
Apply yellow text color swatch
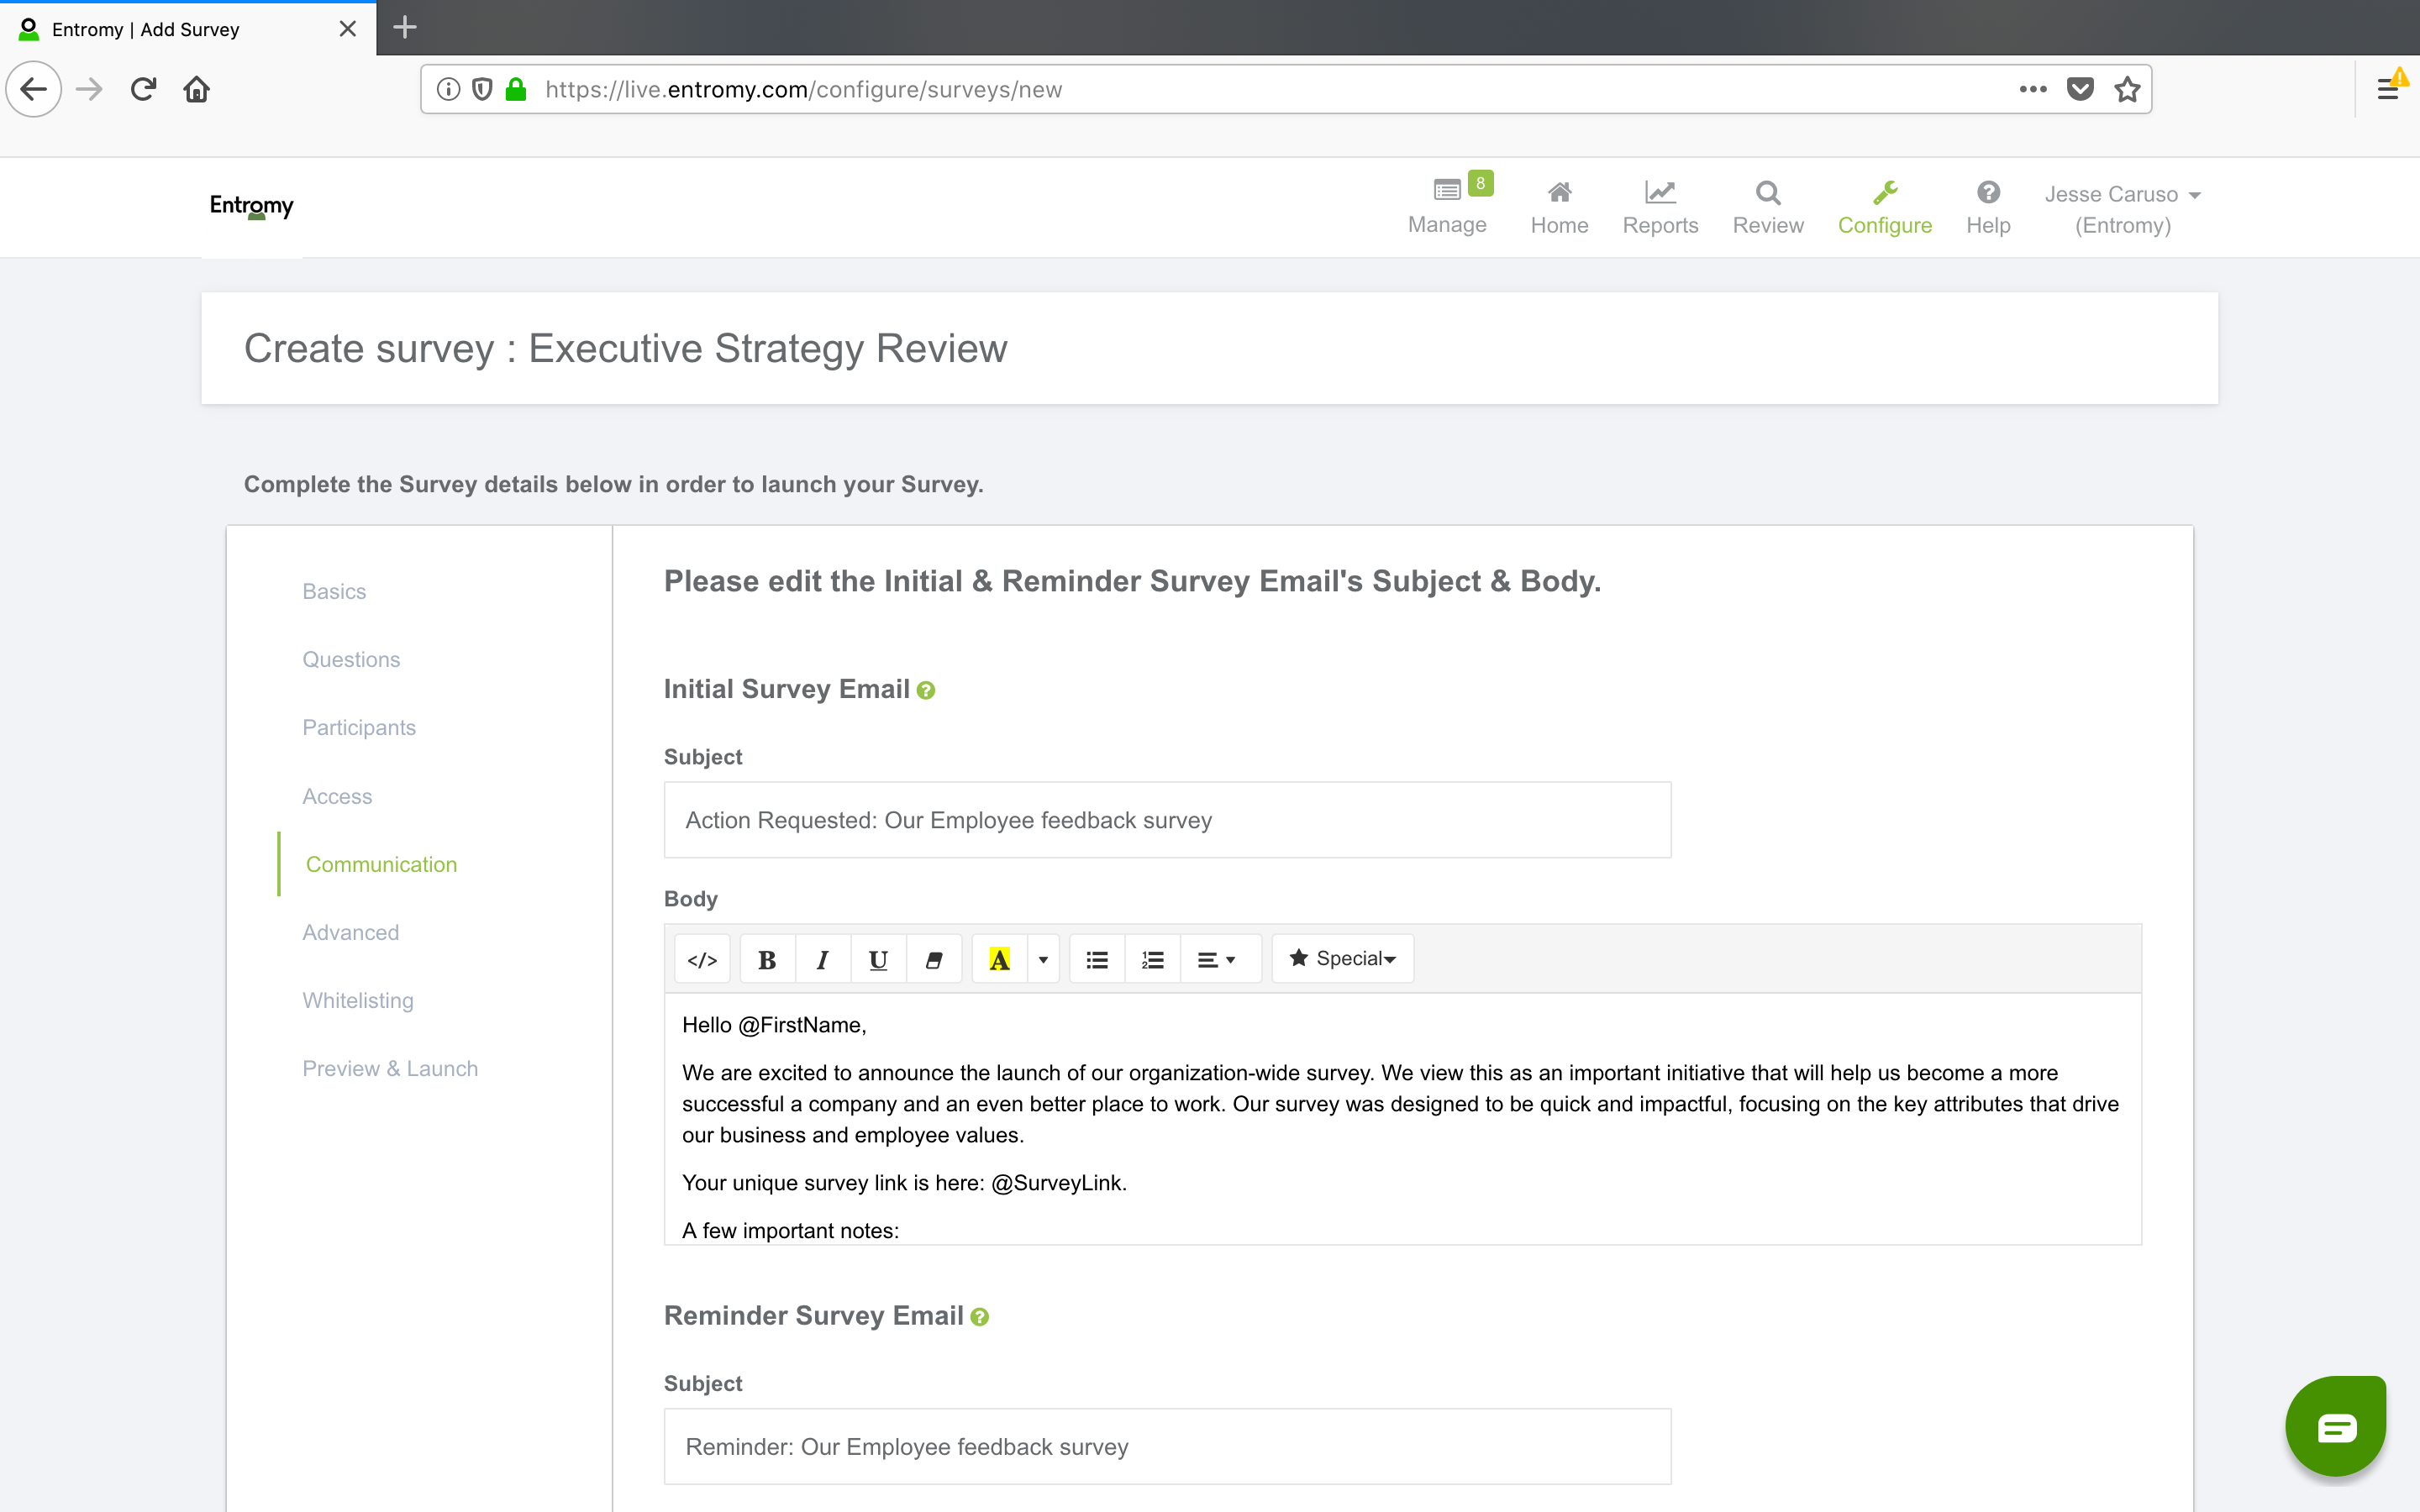click(1000, 958)
